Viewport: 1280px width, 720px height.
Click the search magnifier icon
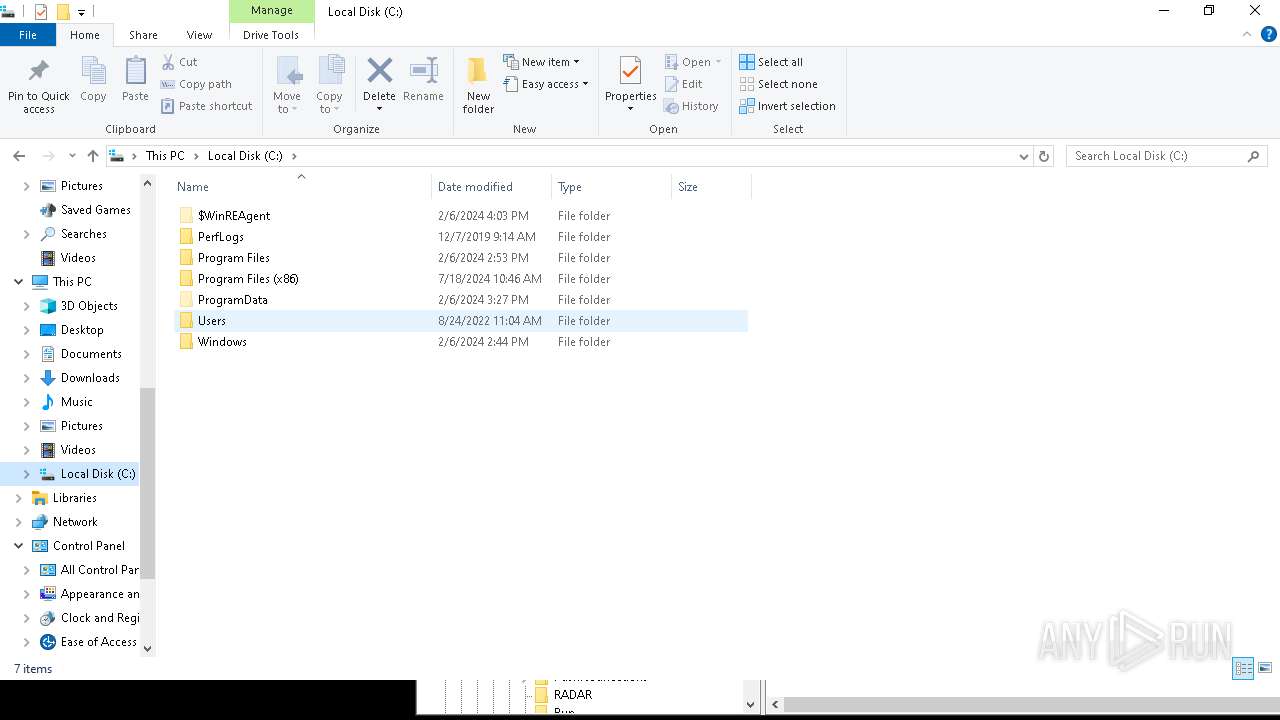click(1253, 156)
